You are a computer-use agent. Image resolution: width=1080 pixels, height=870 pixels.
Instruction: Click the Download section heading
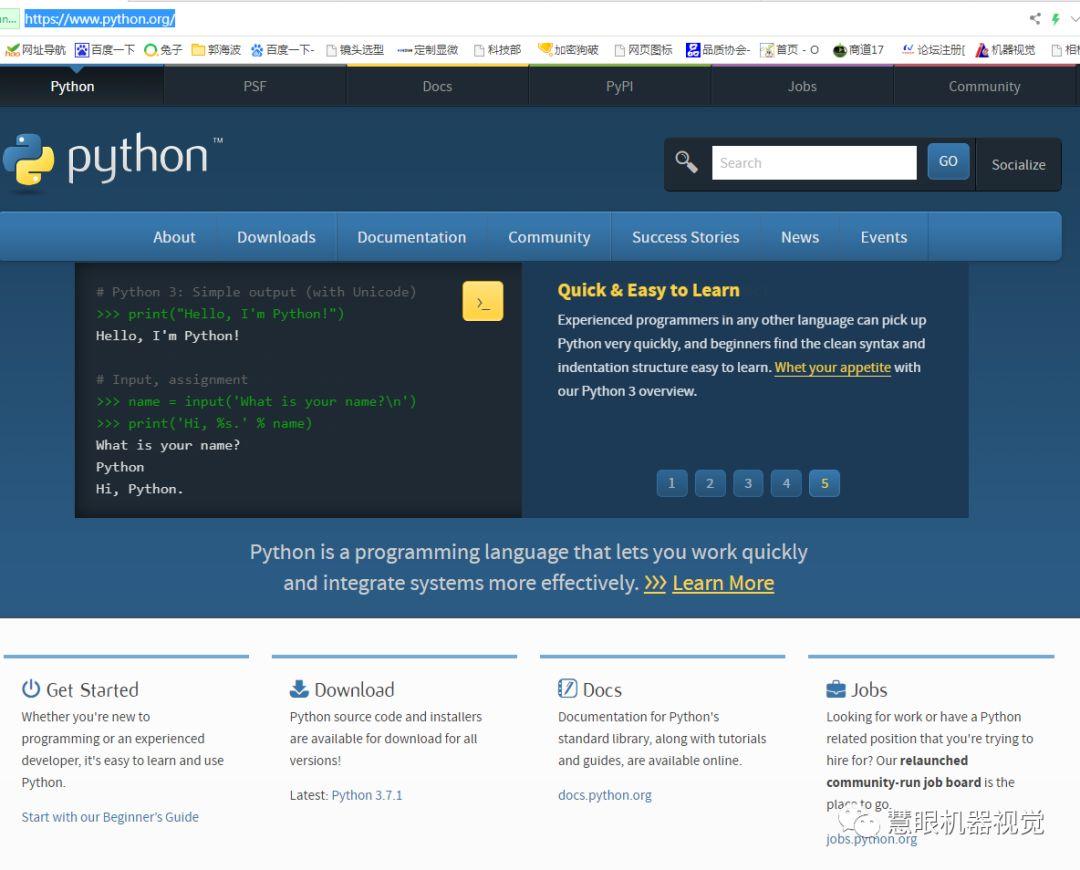354,690
